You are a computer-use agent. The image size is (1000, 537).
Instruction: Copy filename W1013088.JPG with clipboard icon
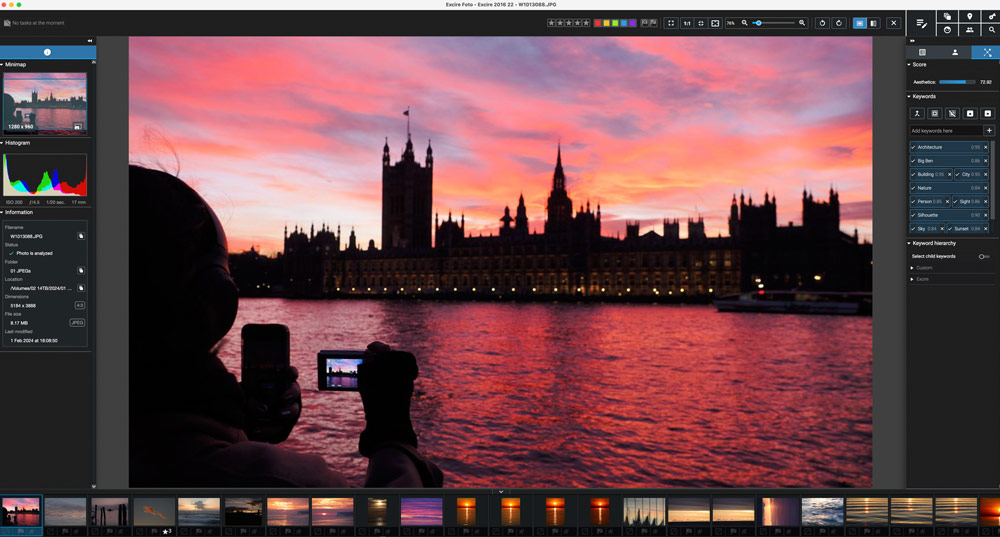[81, 236]
